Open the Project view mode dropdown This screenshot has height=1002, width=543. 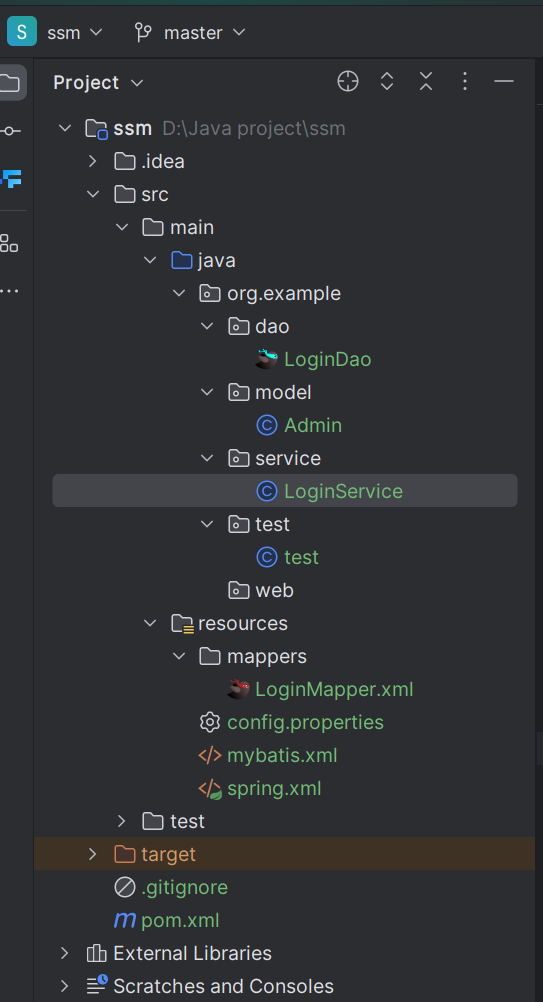pos(98,82)
